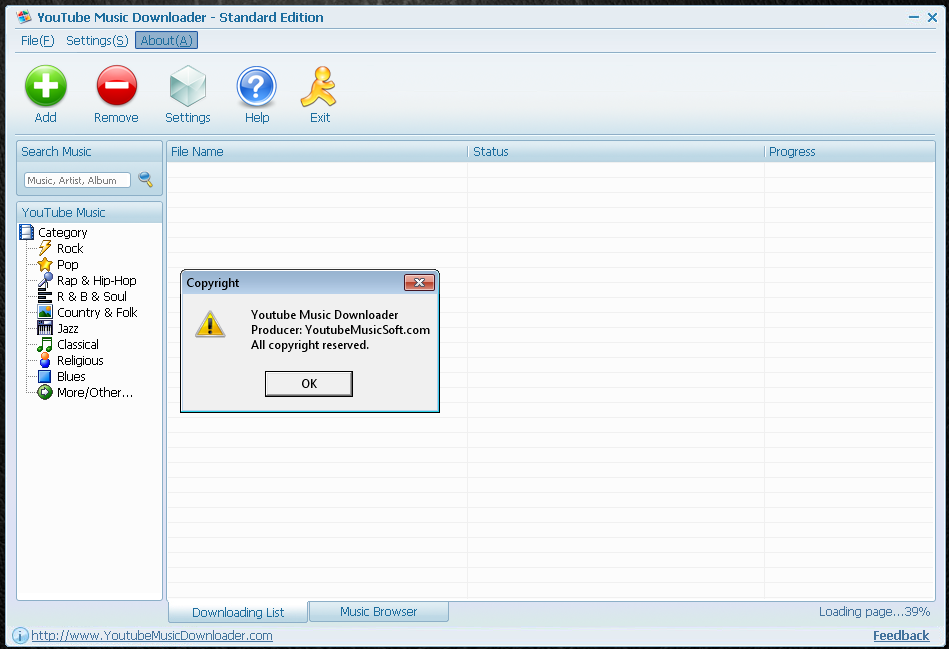This screenshot has width=949, height=649.
Task: Open the About(A) menu
Action: 166,41
